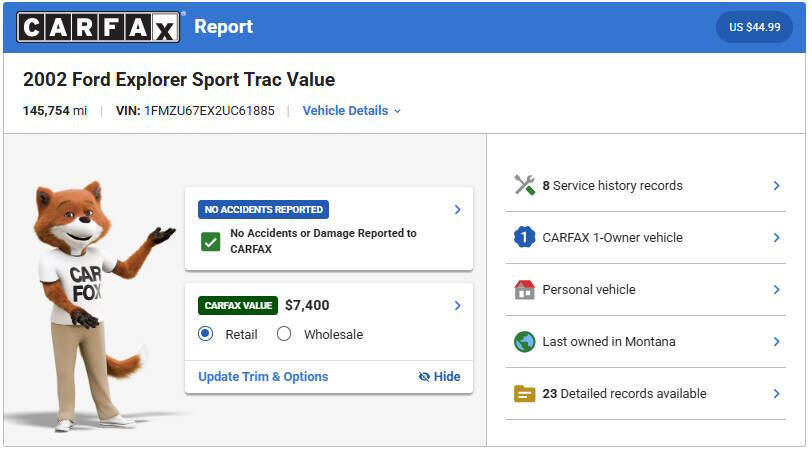Click the folder Detailed records icon
Viewport: 812px width, 451px height.
[x=524, y=393]
